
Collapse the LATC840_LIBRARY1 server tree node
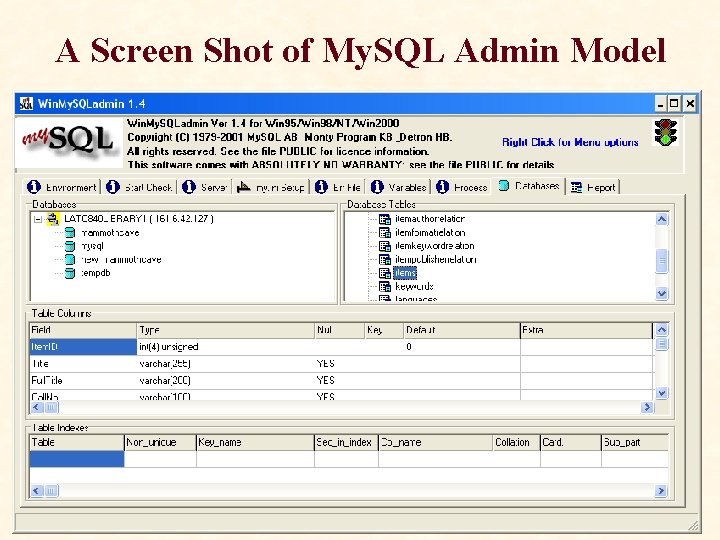[x=39, y=219]
